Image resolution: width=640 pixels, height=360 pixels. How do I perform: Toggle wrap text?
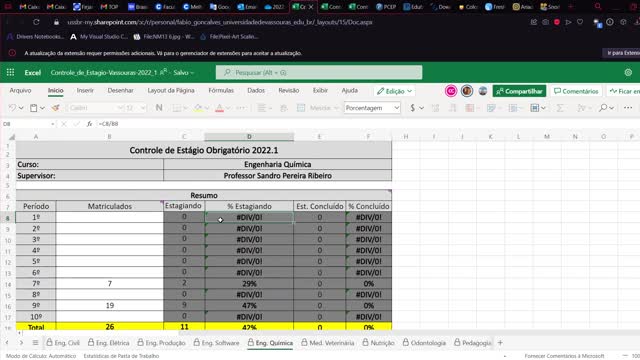(x=284, y=108)
